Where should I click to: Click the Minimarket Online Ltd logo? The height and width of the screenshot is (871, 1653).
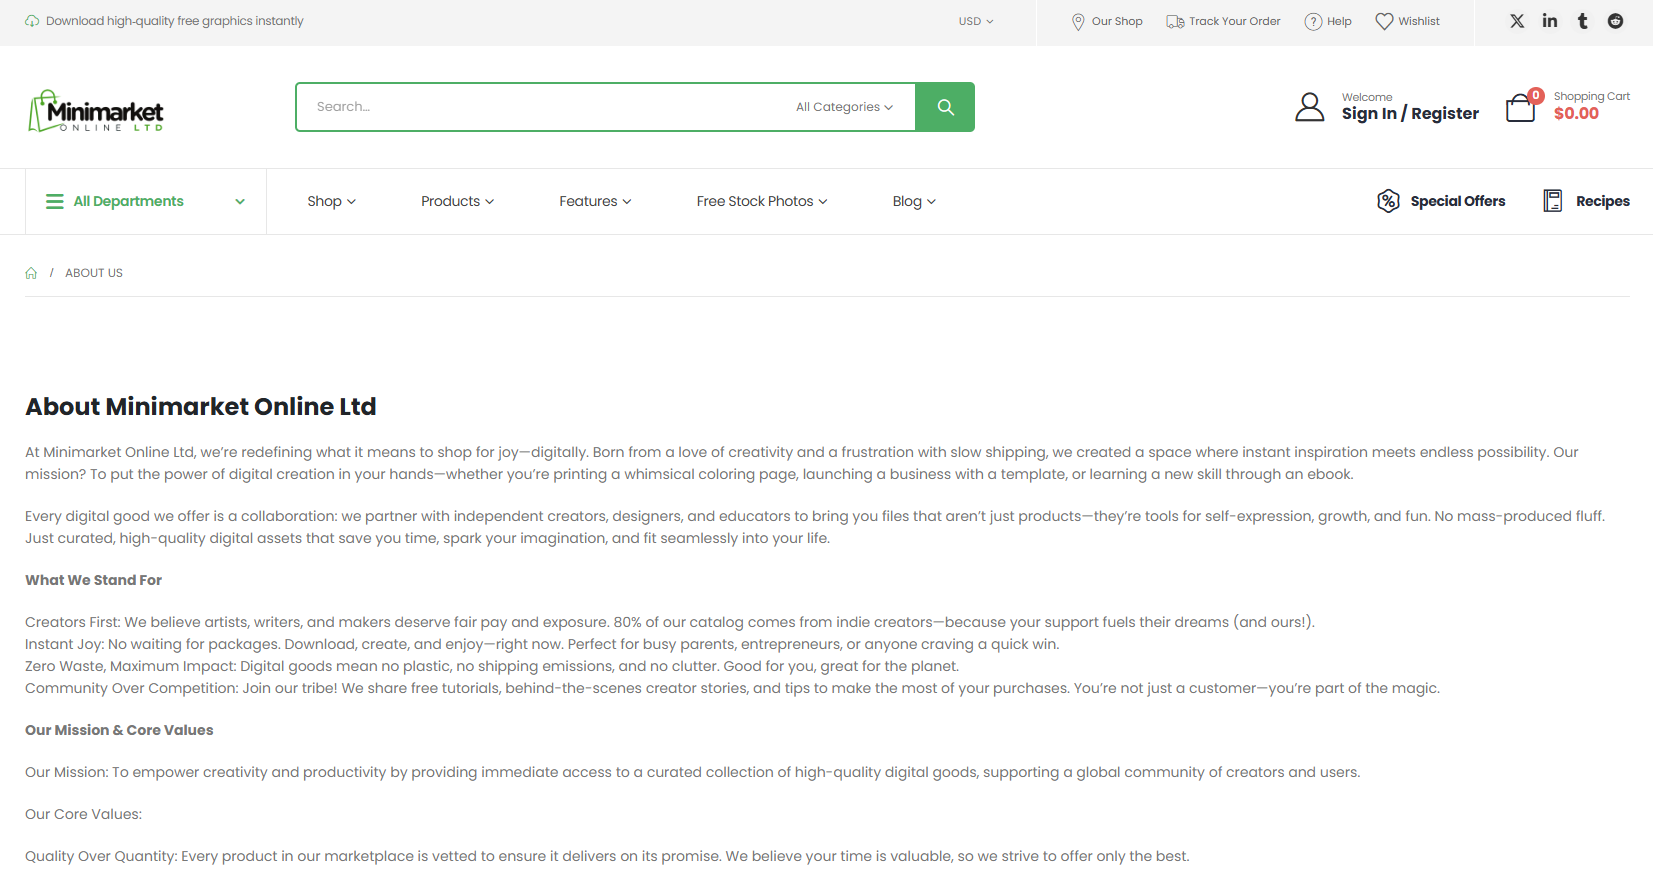tap(96, 111)
